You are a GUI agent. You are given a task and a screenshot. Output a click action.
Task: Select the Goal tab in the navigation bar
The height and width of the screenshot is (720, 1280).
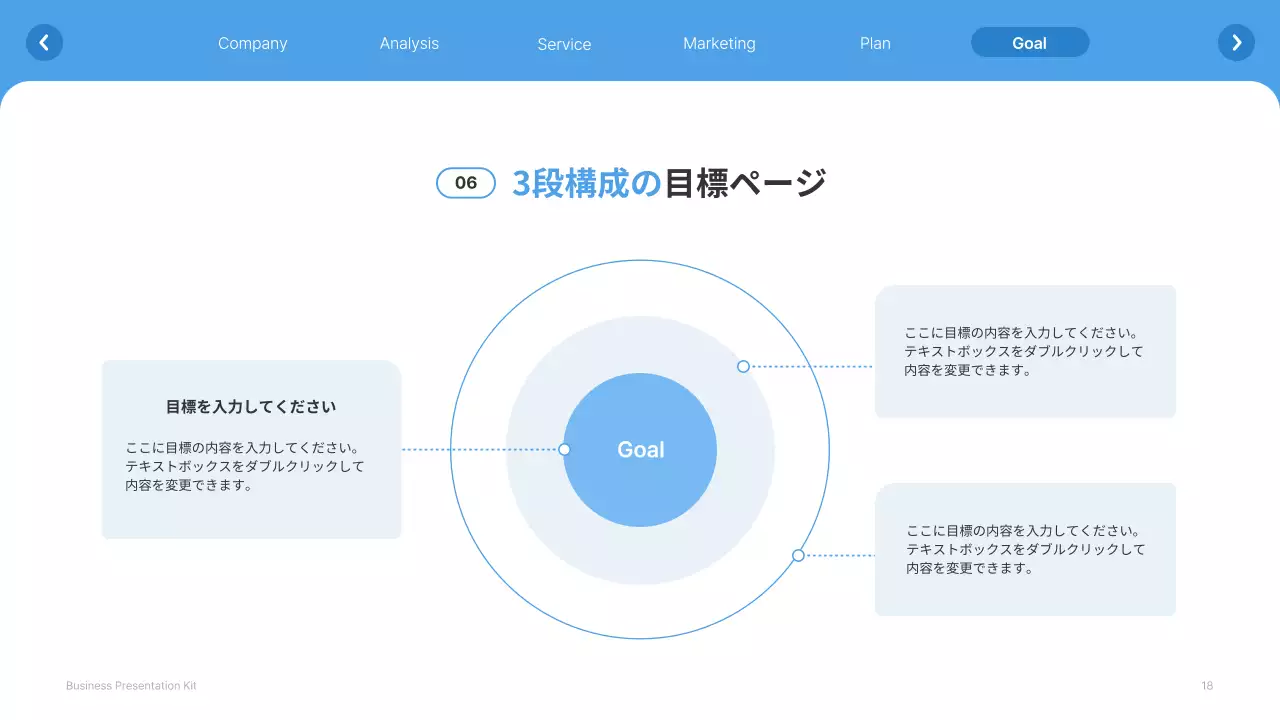(1030, 42)
